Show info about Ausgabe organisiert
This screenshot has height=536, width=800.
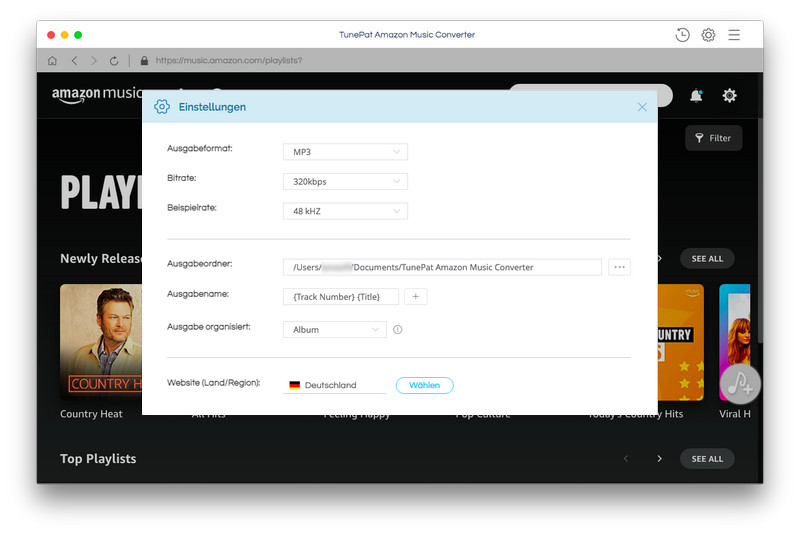(x=397, y=329)
